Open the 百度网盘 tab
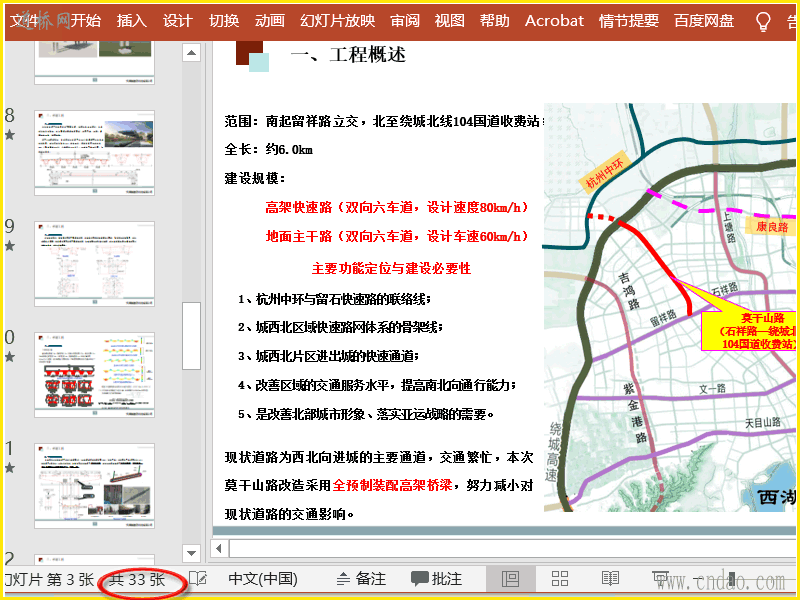 click(704, 20)
